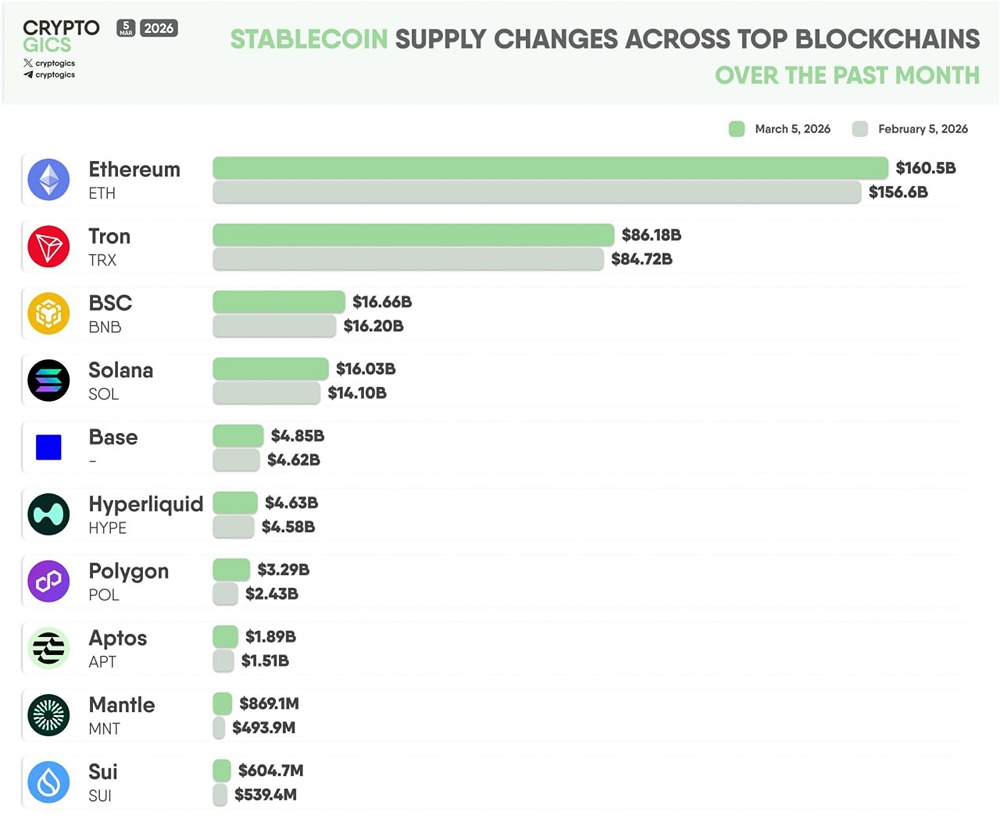This screenshot has width=1000, height=827.
Task: Click the cryptogics X handle
Action: pyautogui.click(x=49, y=63)
